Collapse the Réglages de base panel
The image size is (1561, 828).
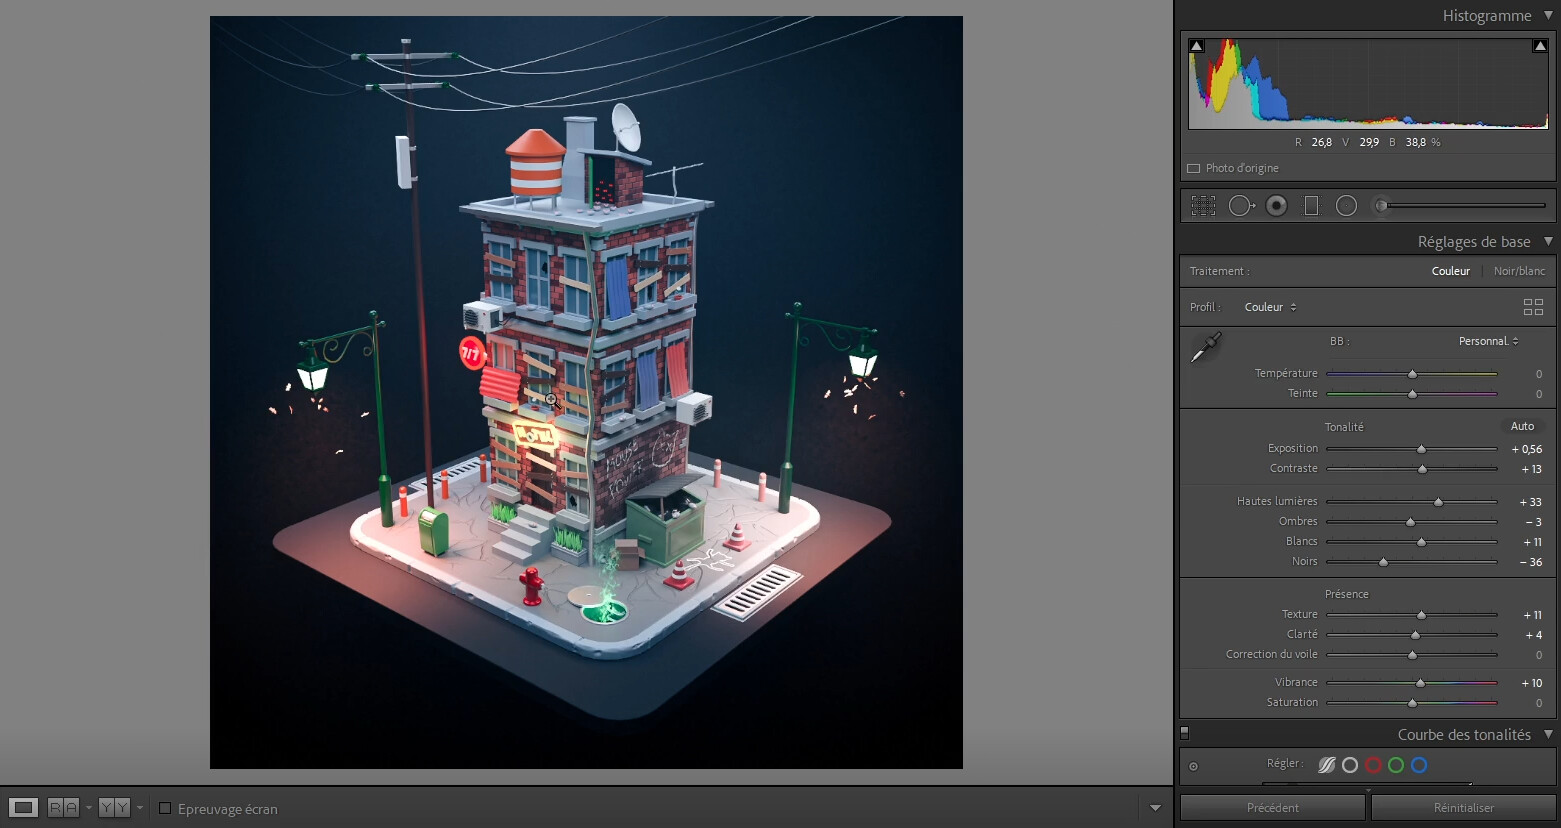pyautogui.click(x=1548, y=241)
